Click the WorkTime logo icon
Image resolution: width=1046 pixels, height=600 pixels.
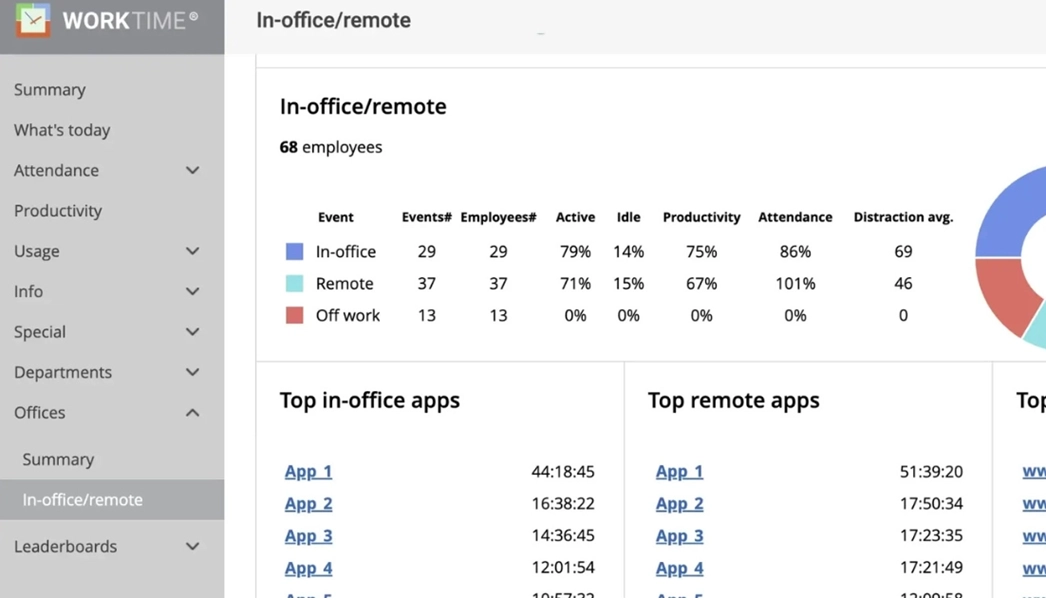coord(33,20)
